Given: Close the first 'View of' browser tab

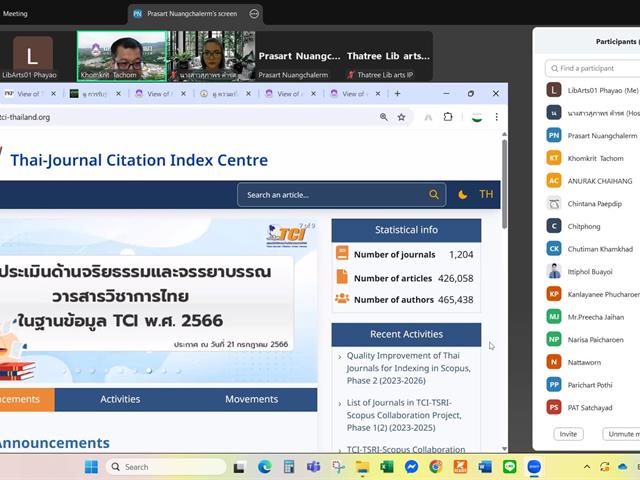Looking at the screenshot, I should [x=53, y=93].
